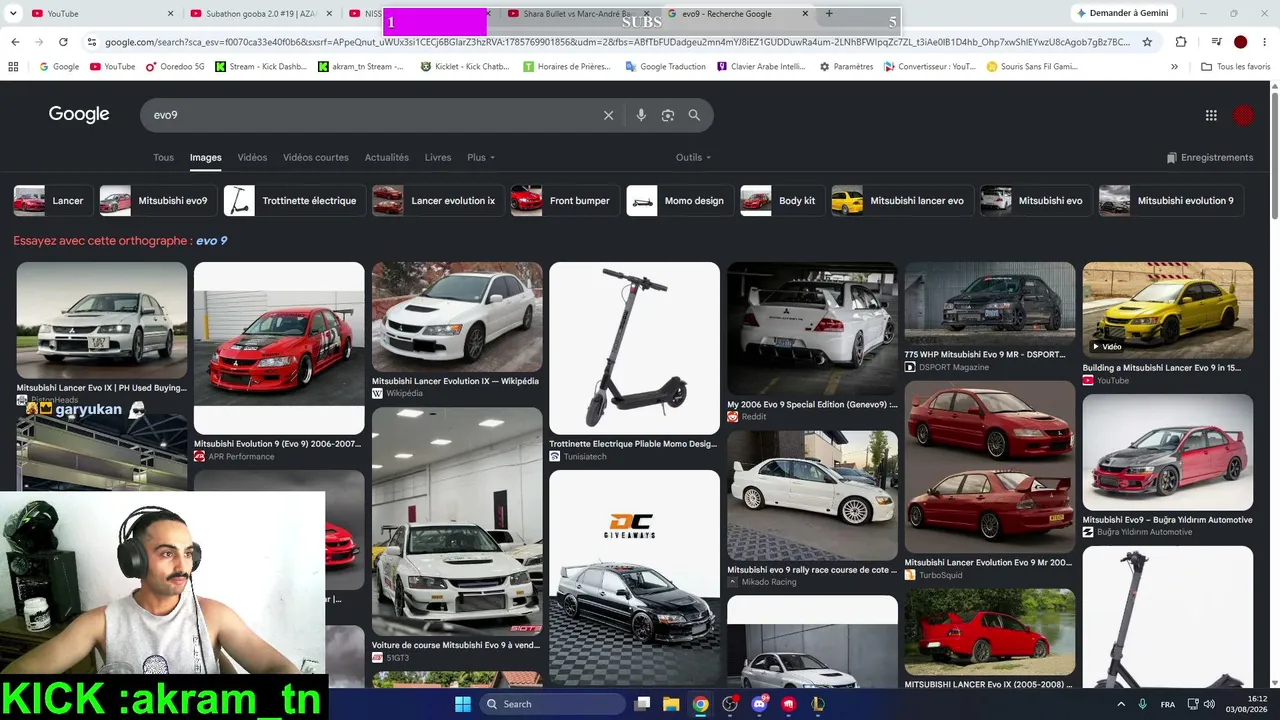
Task: View site information icon in address bar
Action: 92,42
